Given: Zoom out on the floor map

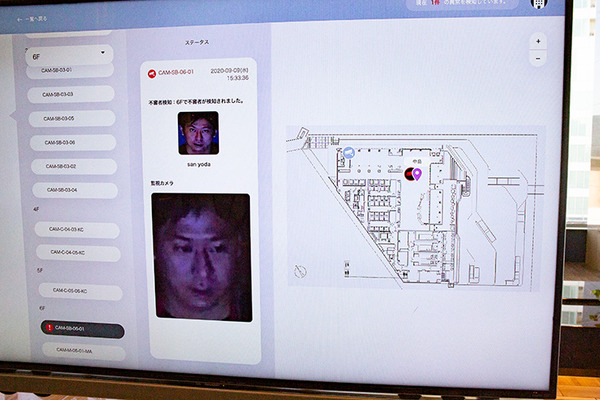Looking at the screenshot, I should pos(539,58).
